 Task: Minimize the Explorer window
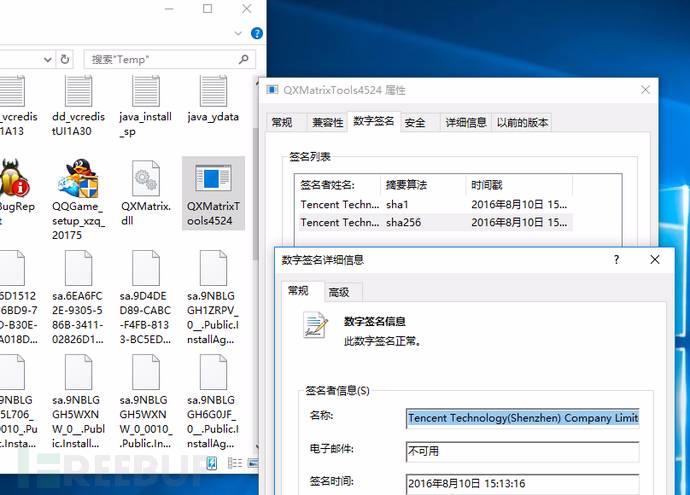169,8
